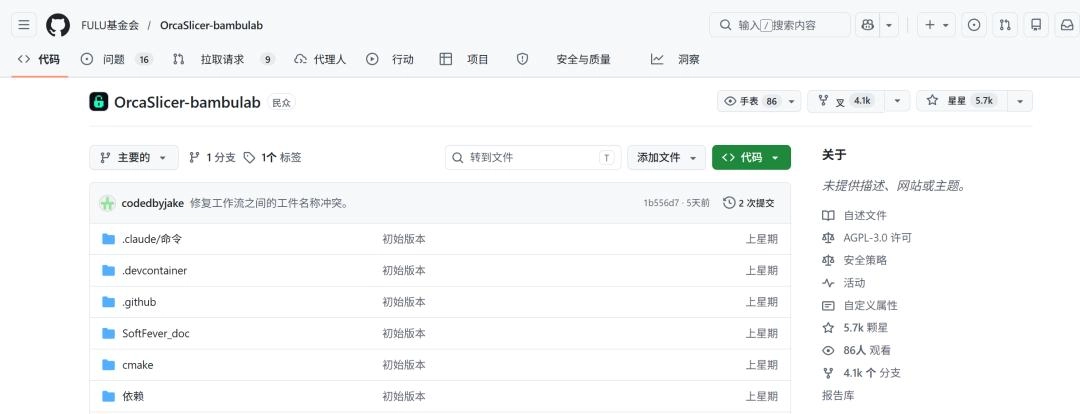Open OrcaSlicer-bambulab breadcrumb link
Image resolution: width=1080 pixels, height=414 pixels.
[x=211, y=25]
